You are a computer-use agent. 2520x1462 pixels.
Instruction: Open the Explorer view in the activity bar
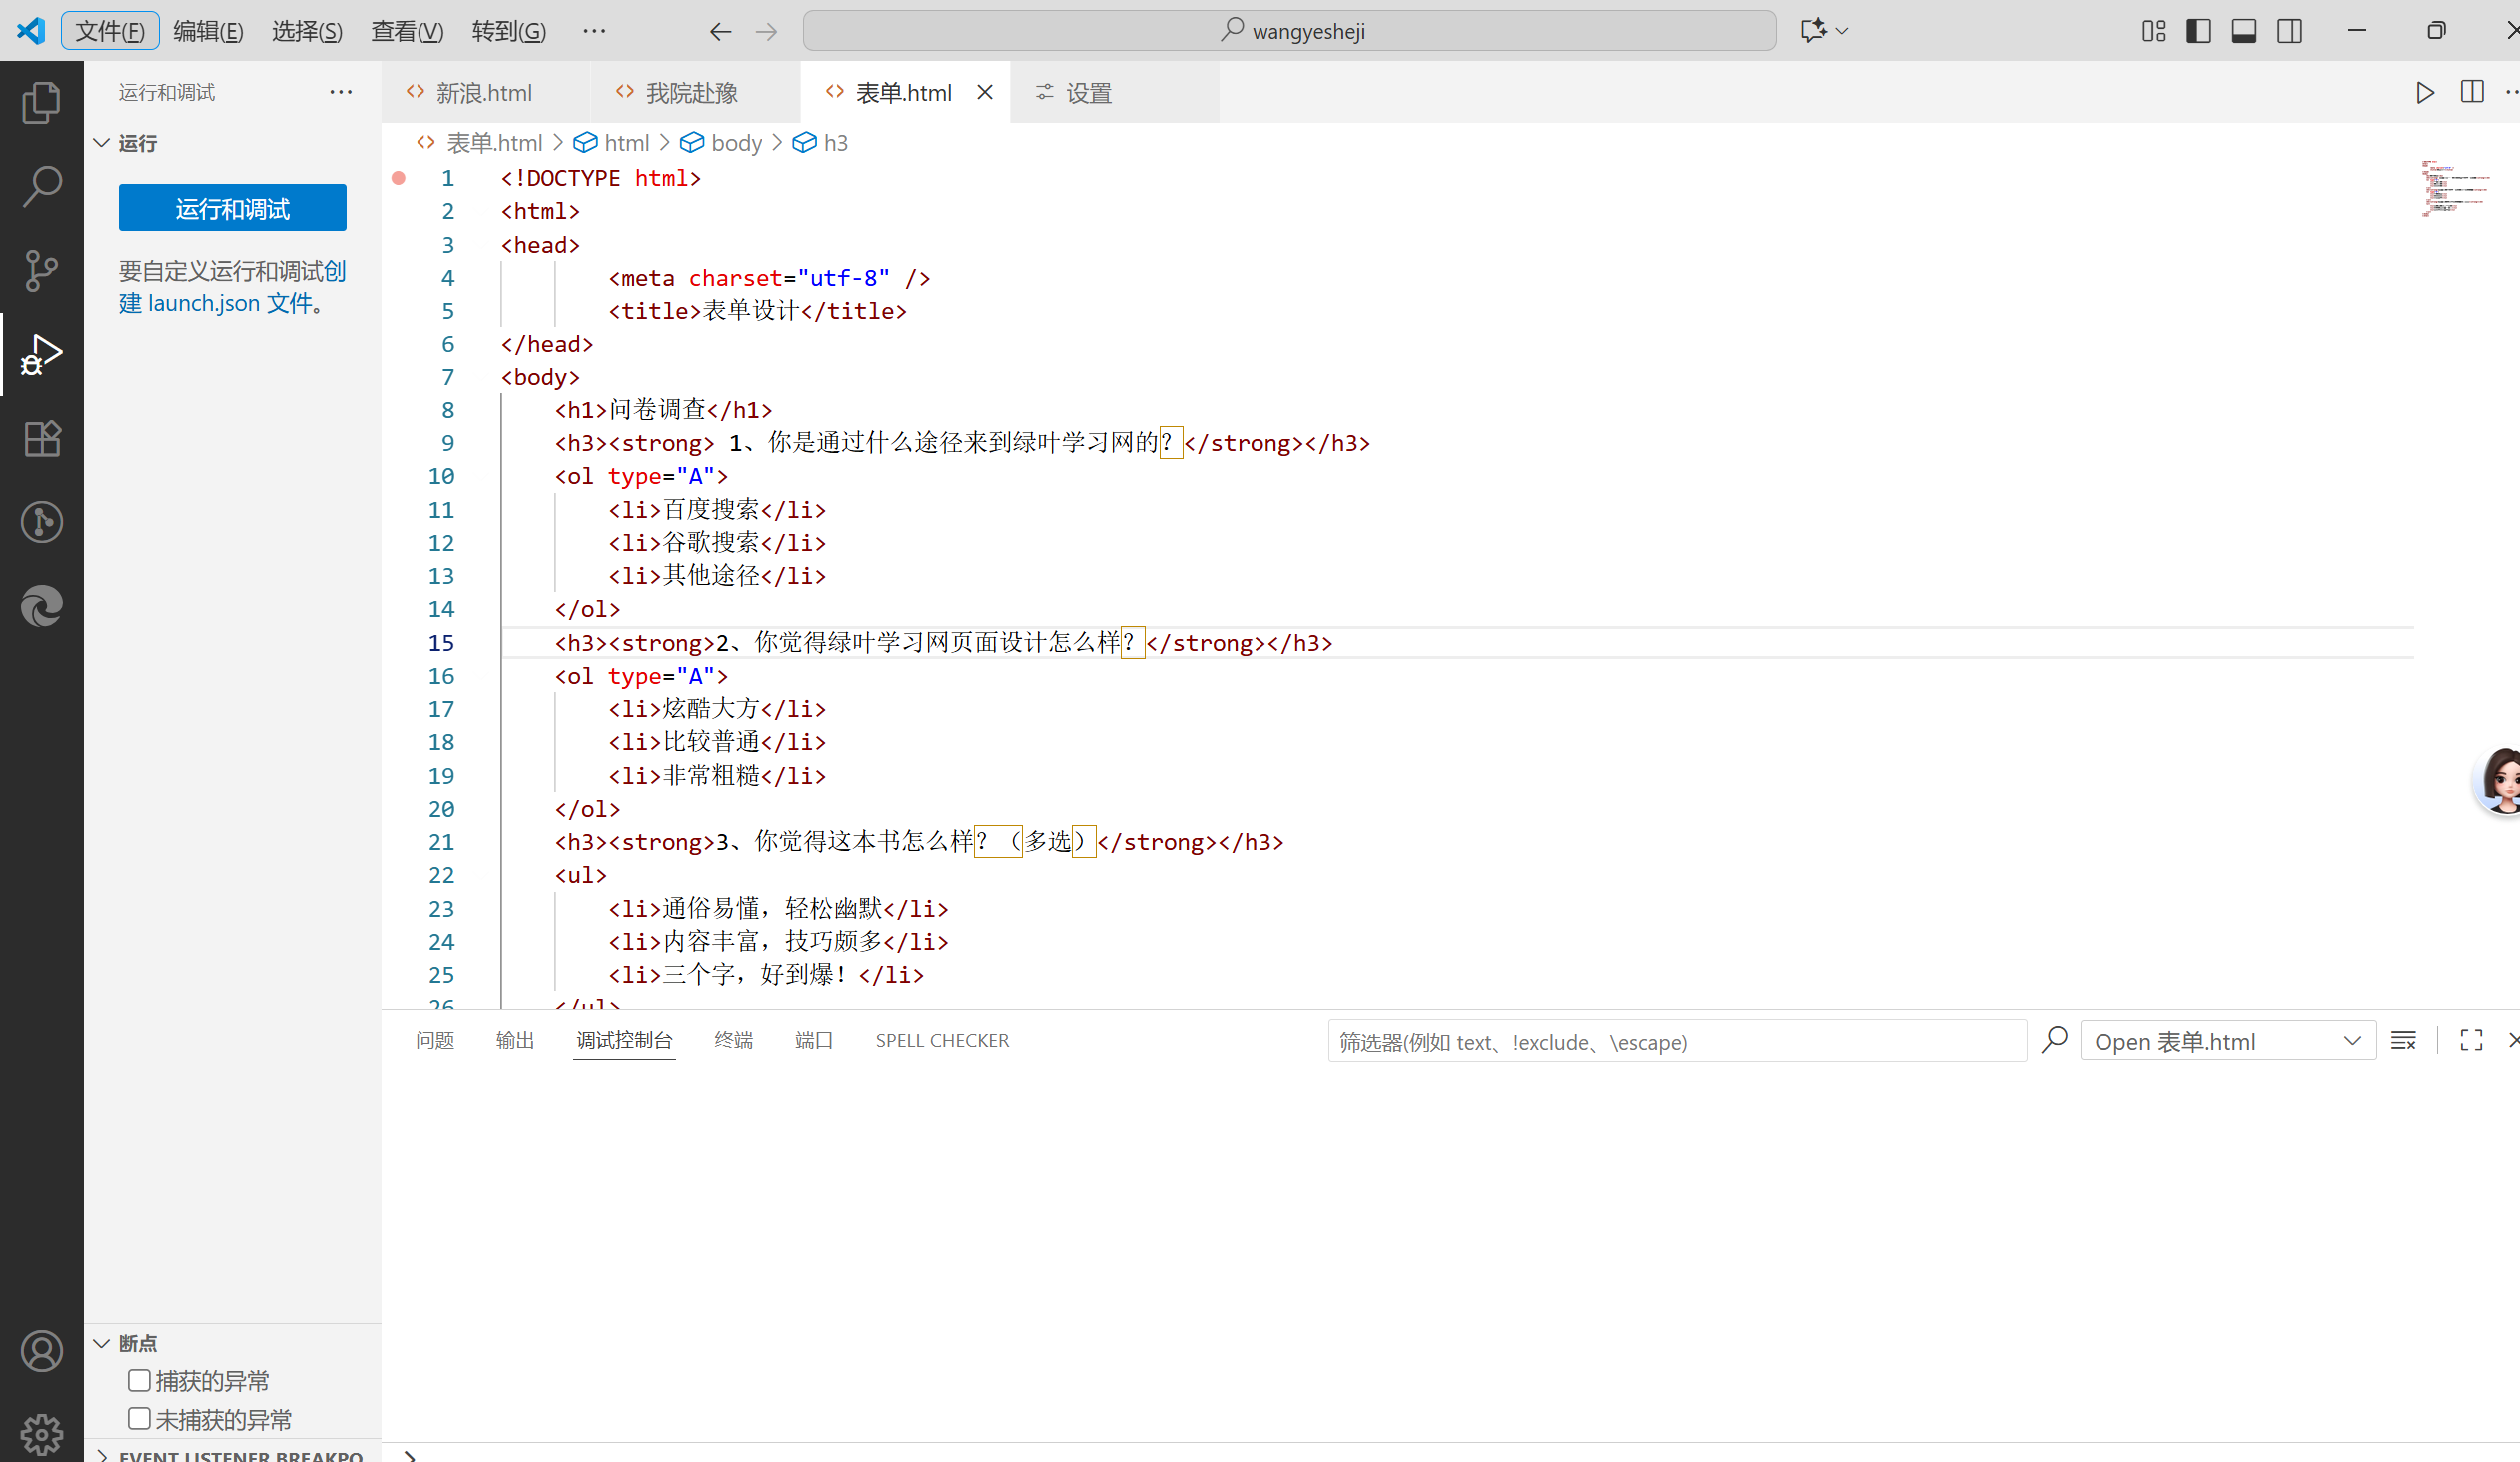pyautogui.click(x=41, y=101)
